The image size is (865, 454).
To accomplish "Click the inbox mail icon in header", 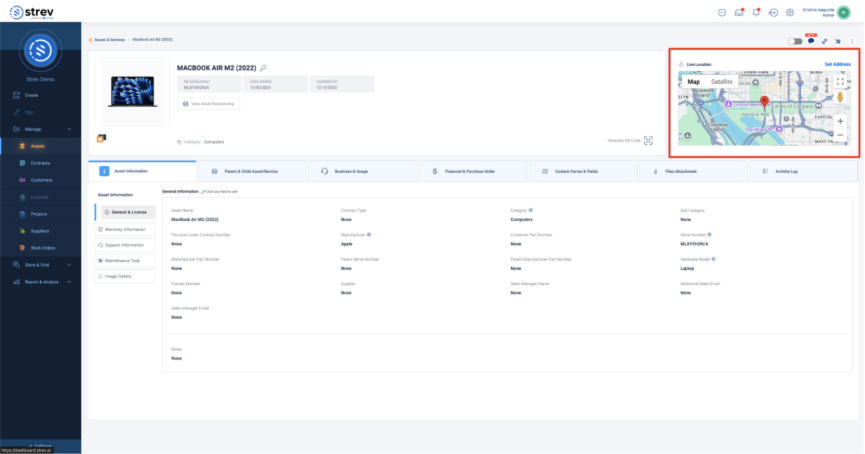I will pyautogui.click(x=739, y=12).
